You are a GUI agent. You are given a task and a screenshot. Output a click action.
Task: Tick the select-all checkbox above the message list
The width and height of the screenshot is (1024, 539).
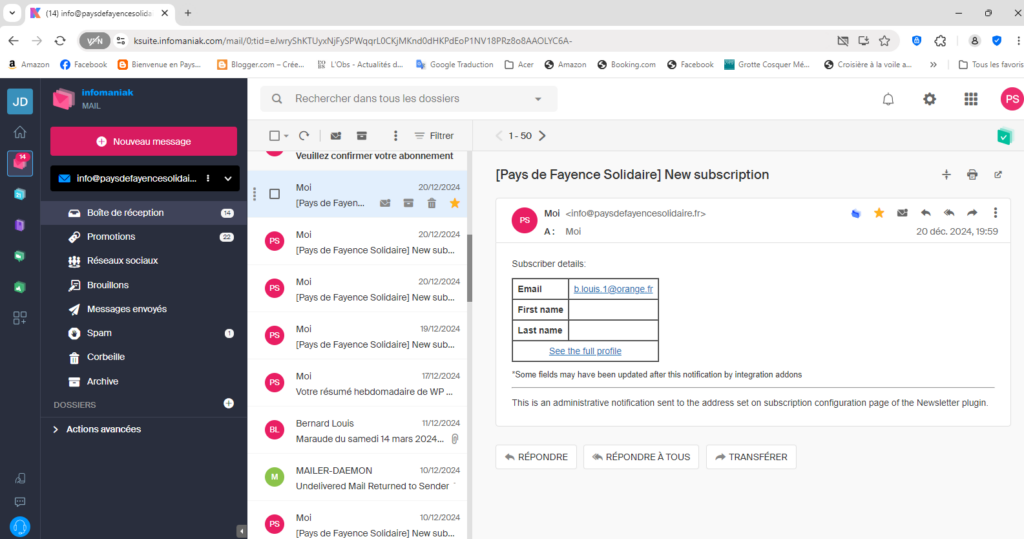274,135
